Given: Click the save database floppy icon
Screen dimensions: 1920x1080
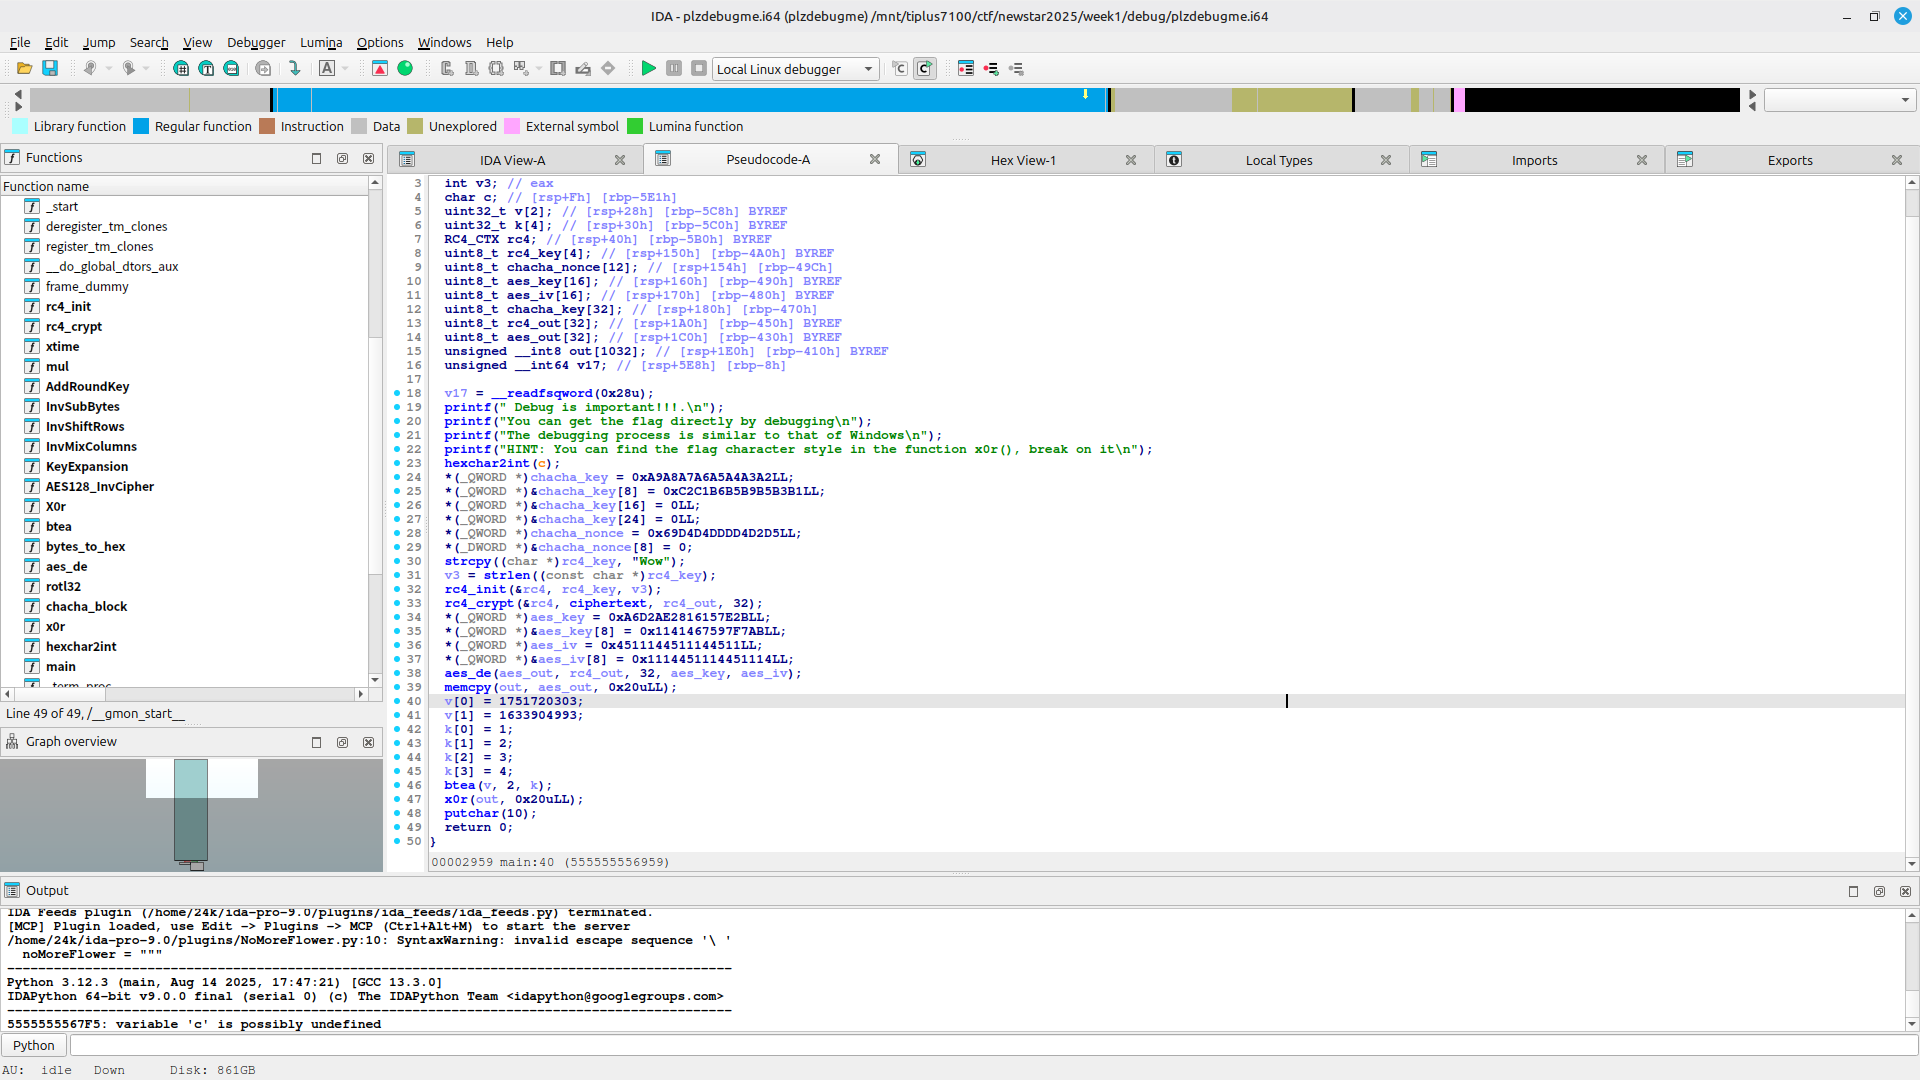Looking at the screenshot, I should 50,69.
